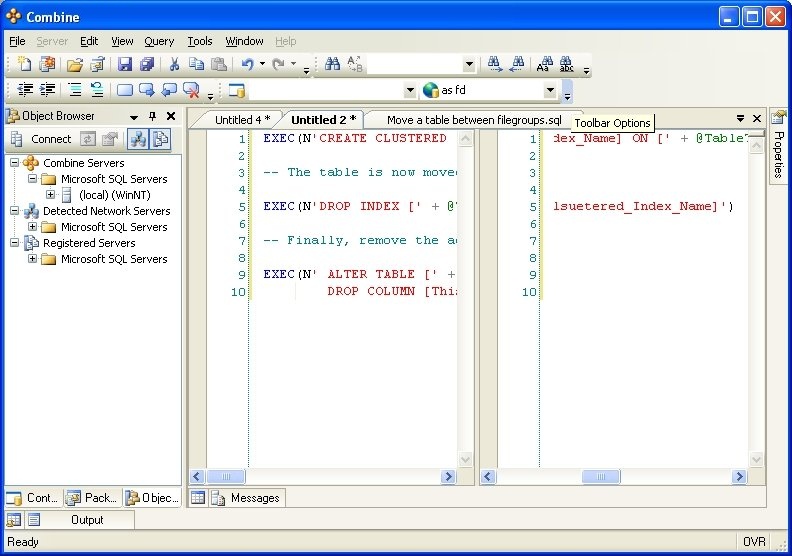Click the Save icon in the toolbar

(x=125, y=65)
